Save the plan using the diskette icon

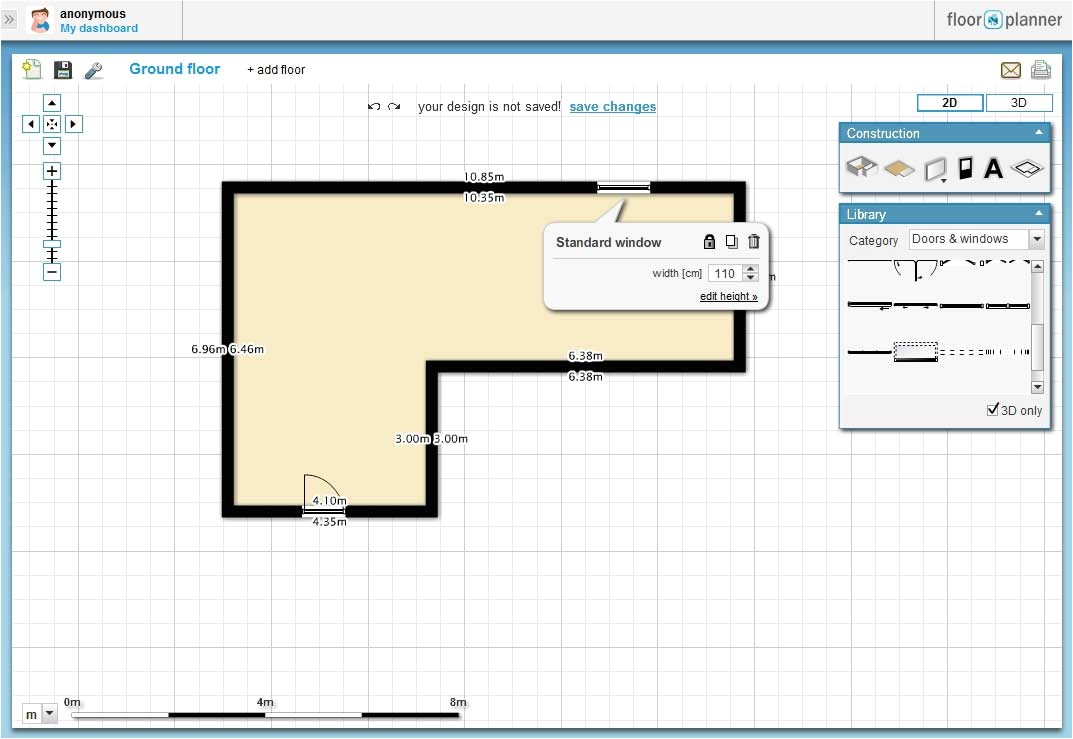(x=62, y=69)
